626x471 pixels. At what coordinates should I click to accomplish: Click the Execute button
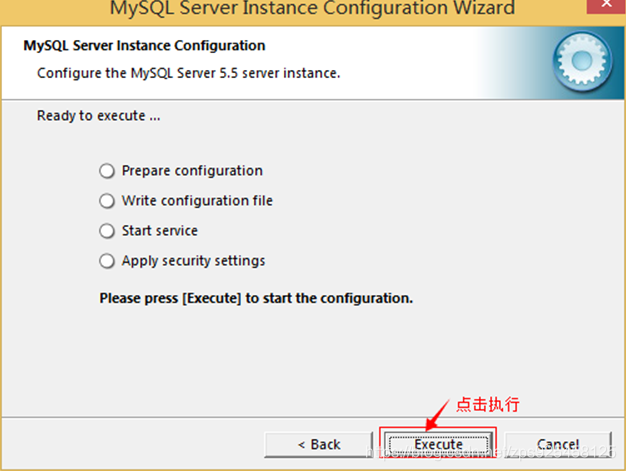[438, 444]
